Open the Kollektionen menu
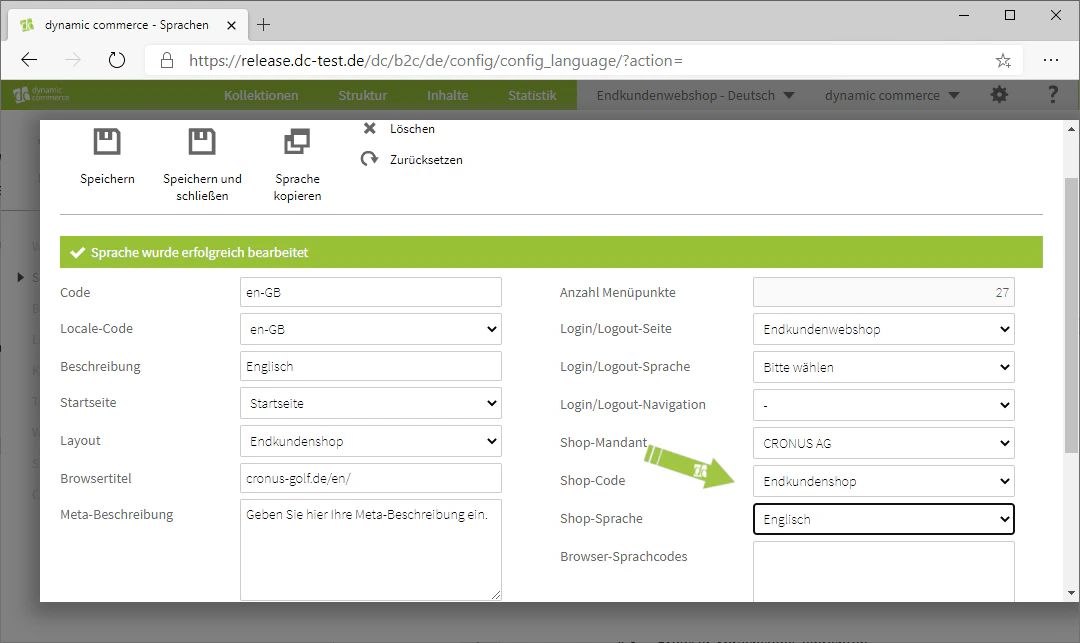The image size is (1080, 643). [x=261, y=95]
